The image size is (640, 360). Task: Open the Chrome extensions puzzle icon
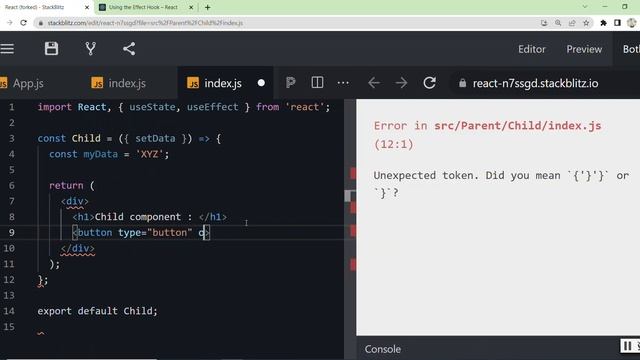(x=603, y=23)
